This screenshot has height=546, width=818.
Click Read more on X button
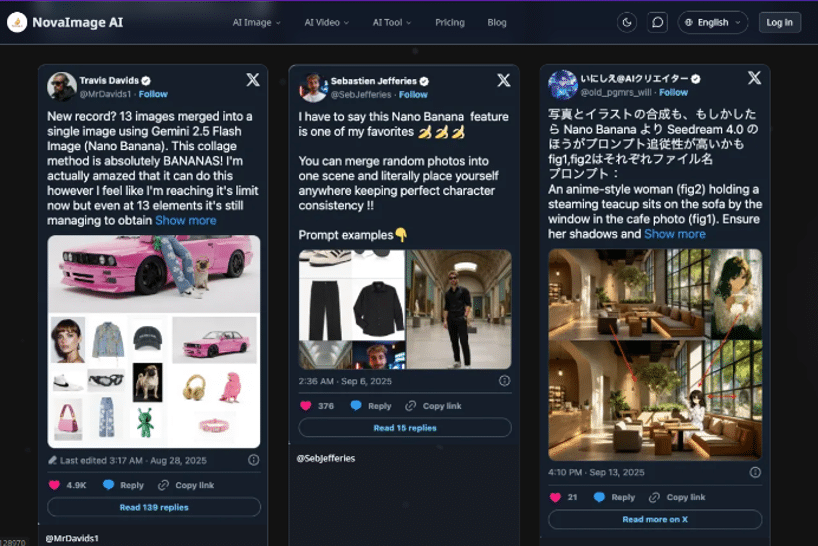pos(655,519)
